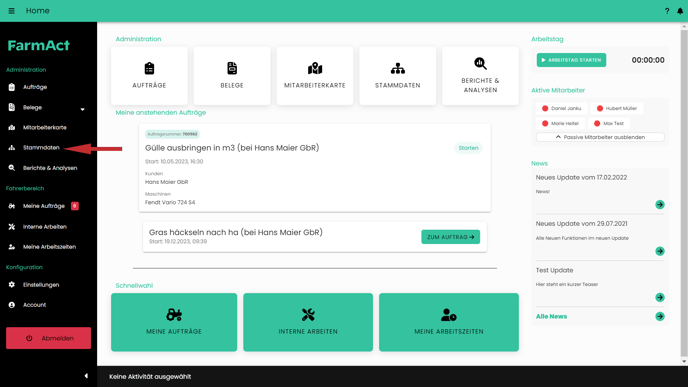Click the Auftragsnummer tag
Viewport: 688px width, 387px height.
click(172, 134)
